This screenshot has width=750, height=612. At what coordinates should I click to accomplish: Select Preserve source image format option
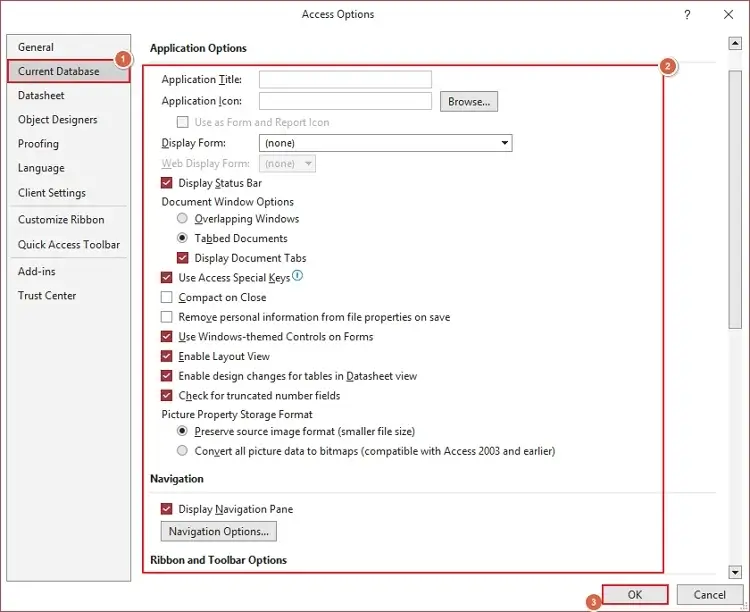coord(182,431)
